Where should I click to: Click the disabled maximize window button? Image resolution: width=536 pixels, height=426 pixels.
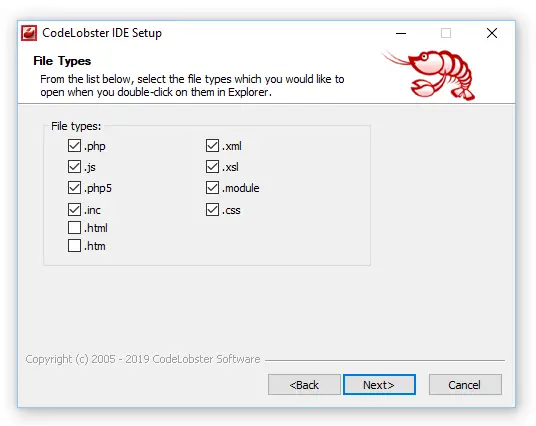446,33
